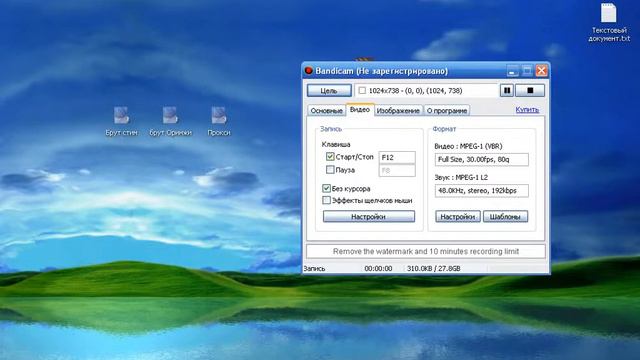
Task: Close the Bandicam window
Action: [x=541, y=71]
